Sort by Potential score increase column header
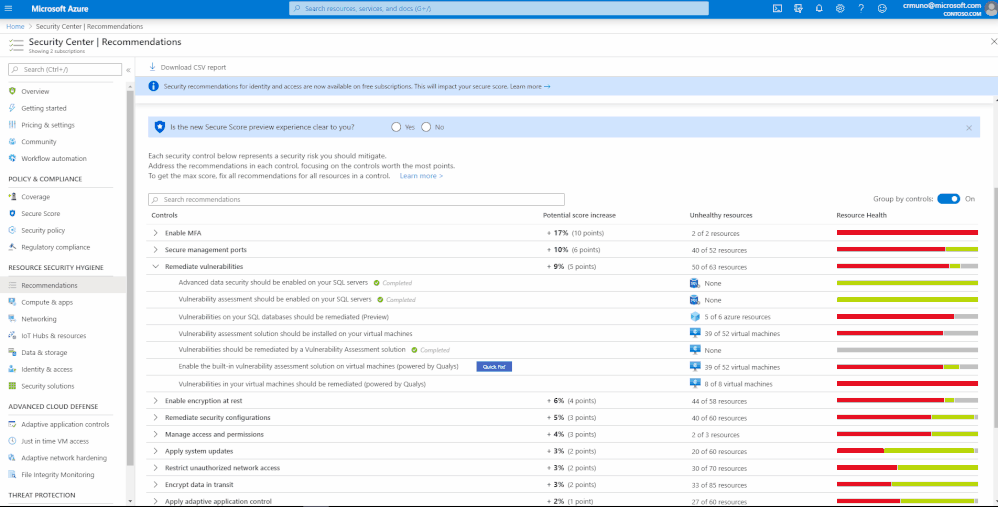998x507 pixels. tap(579, 216)
